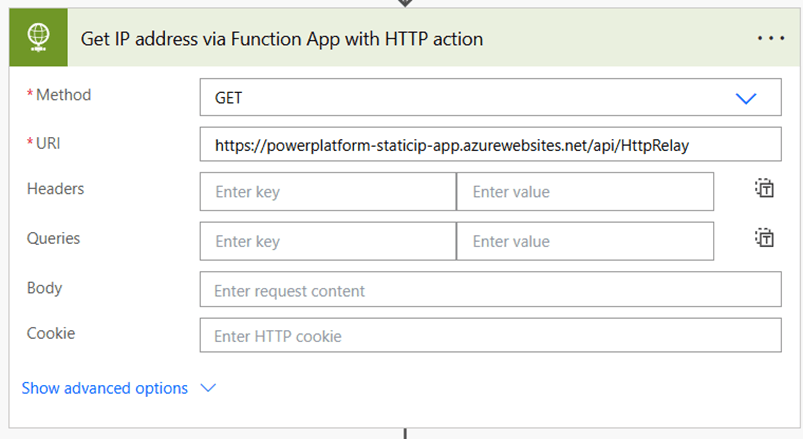This screenshot has width=803, height=439.
Task: Click the green HTTP globe action icon
Action: [x=38, y=39]
